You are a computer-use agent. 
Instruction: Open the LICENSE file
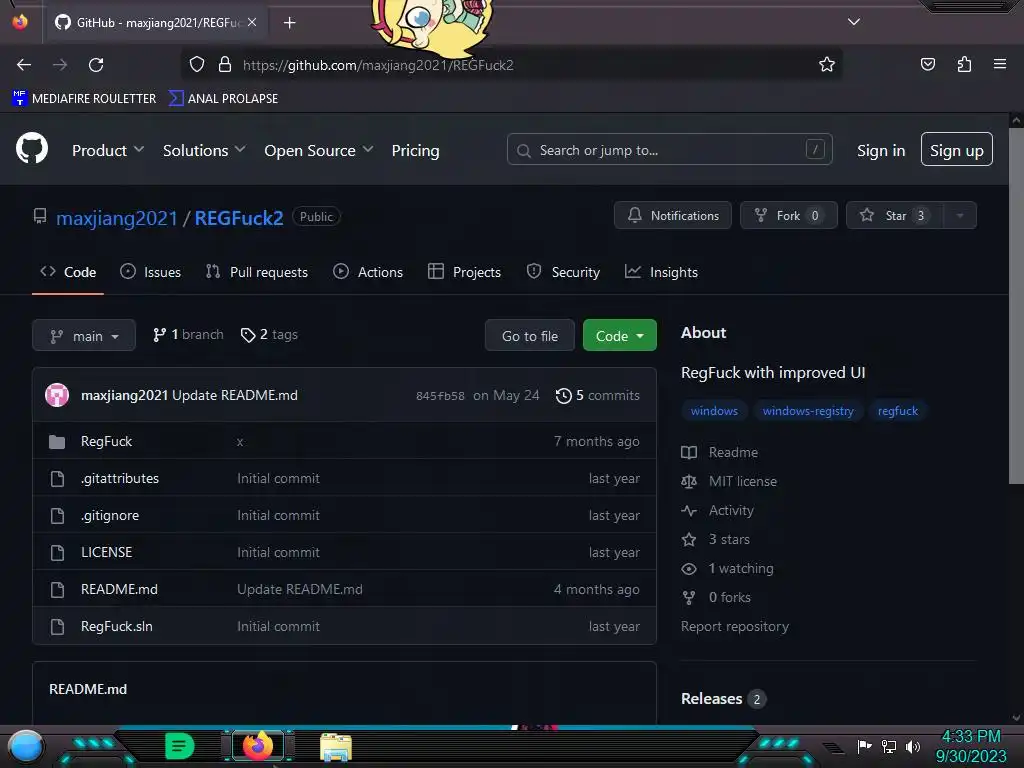pos(106,552)
